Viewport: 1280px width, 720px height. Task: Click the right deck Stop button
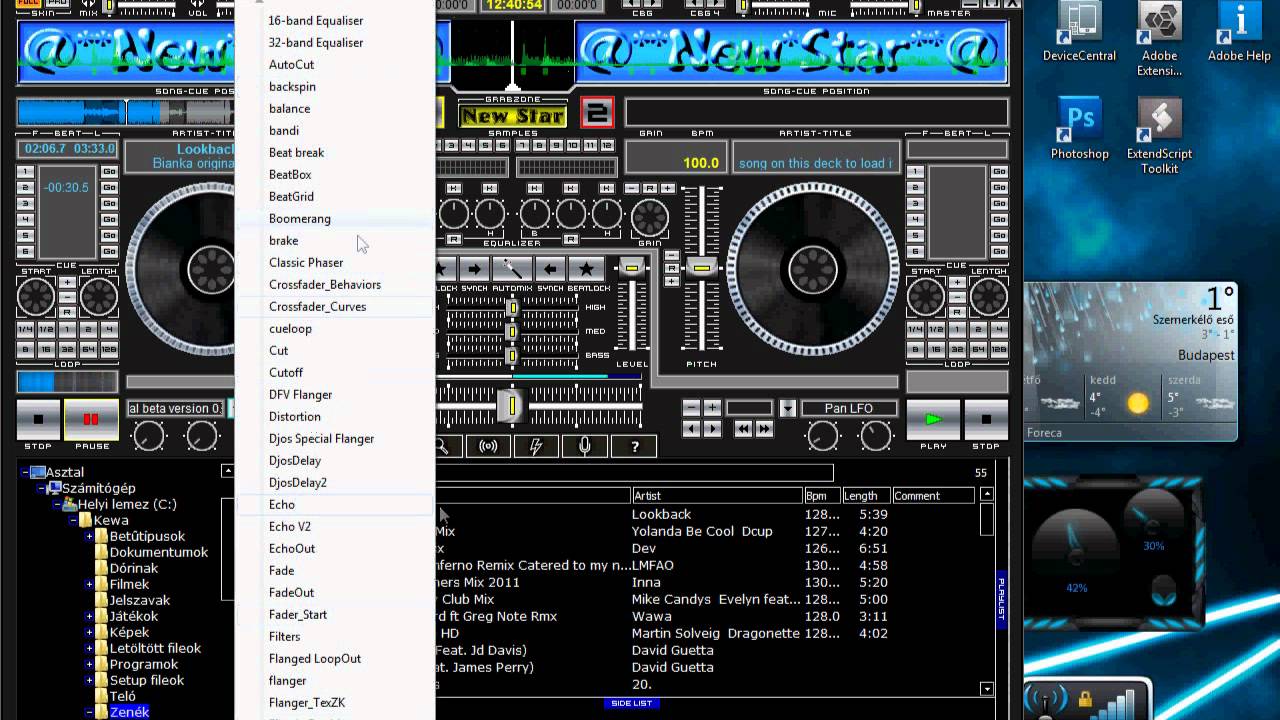[986, 419]
